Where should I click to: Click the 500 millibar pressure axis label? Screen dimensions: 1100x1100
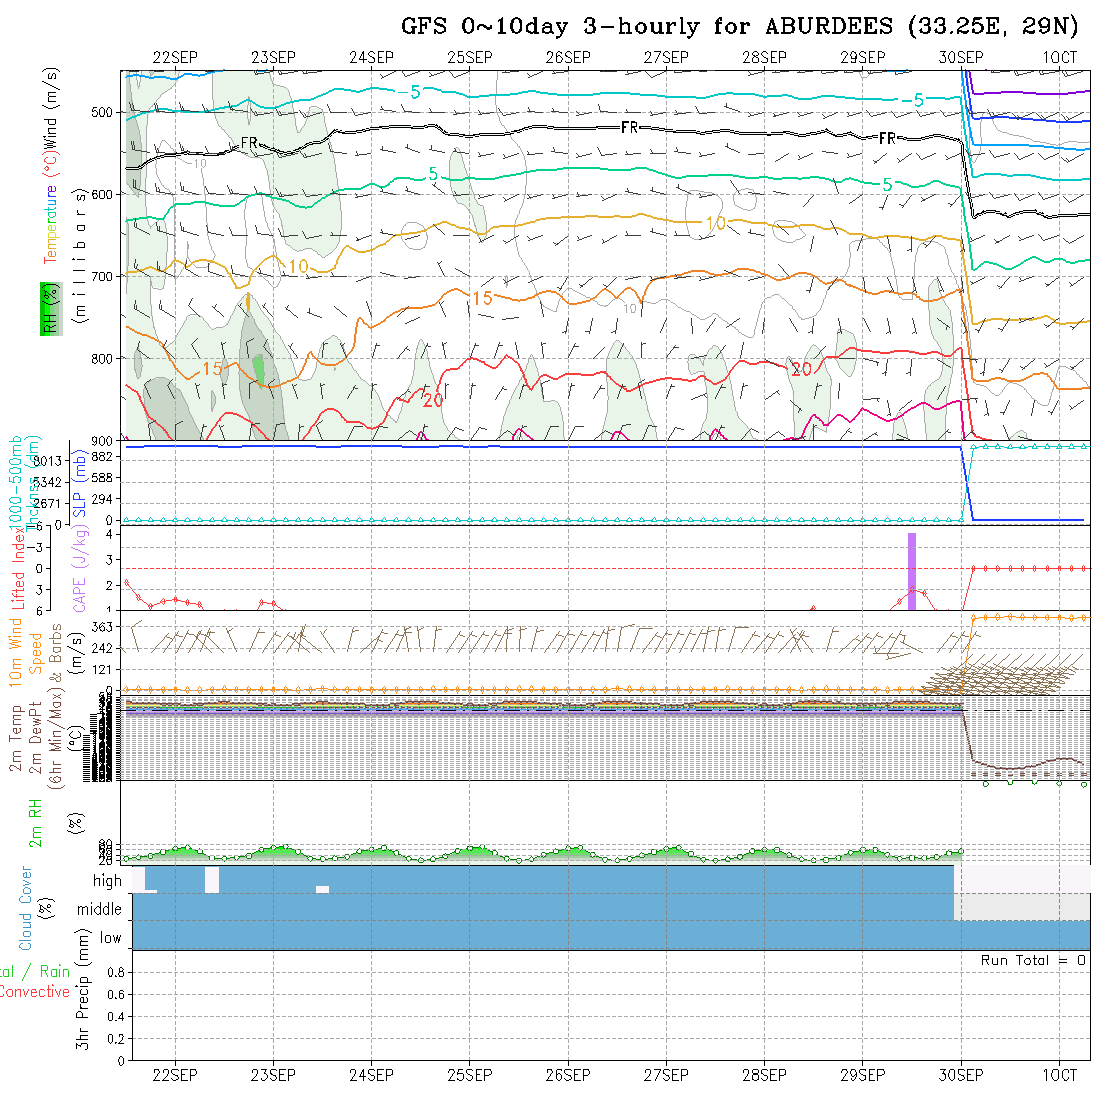102,112
